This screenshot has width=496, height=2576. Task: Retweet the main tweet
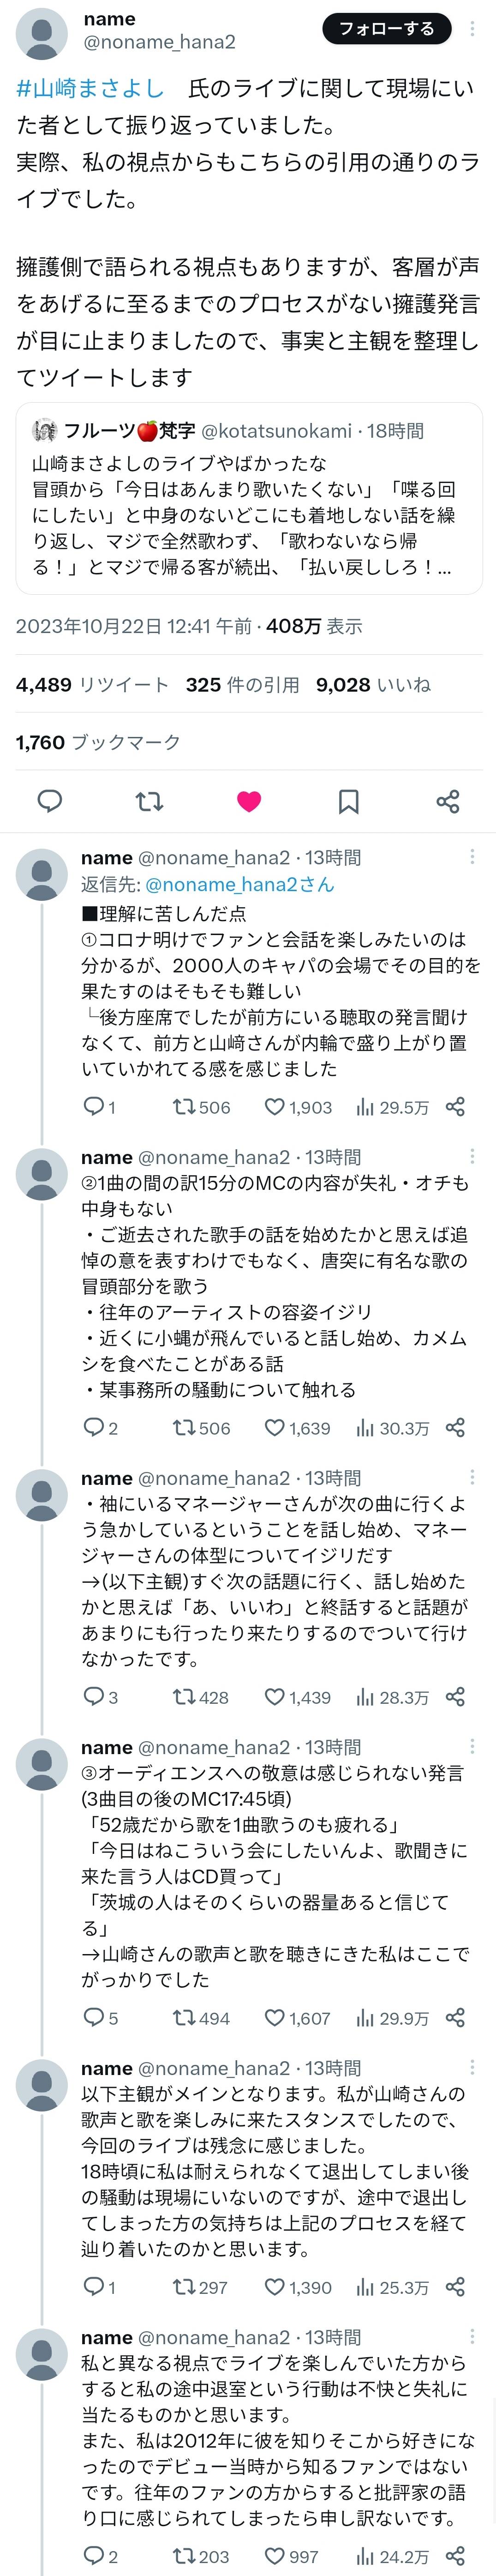(x=149, y=800)
